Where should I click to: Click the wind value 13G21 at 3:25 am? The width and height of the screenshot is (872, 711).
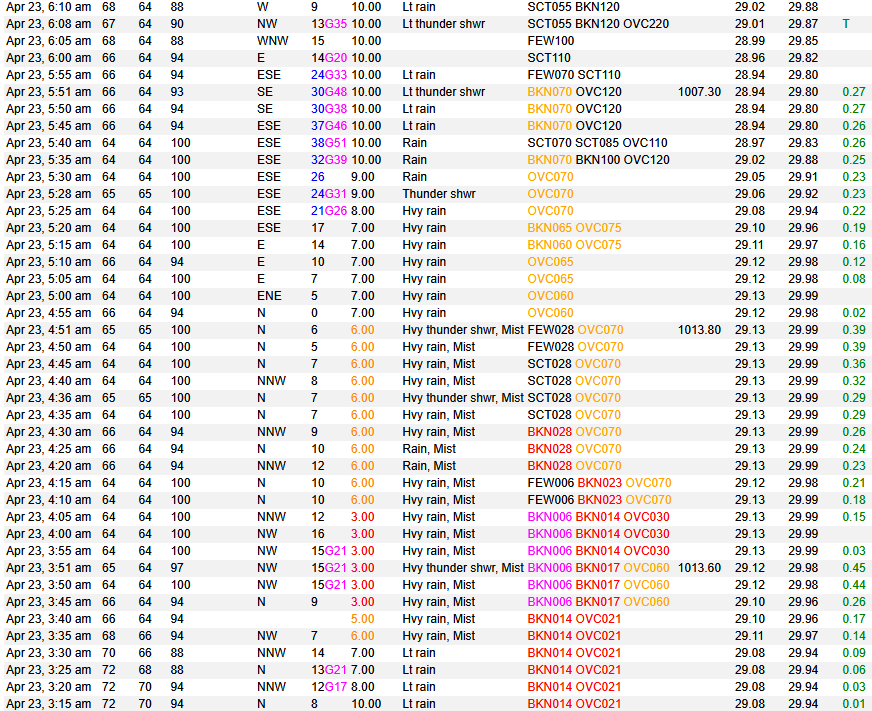(x=329, y=669)
